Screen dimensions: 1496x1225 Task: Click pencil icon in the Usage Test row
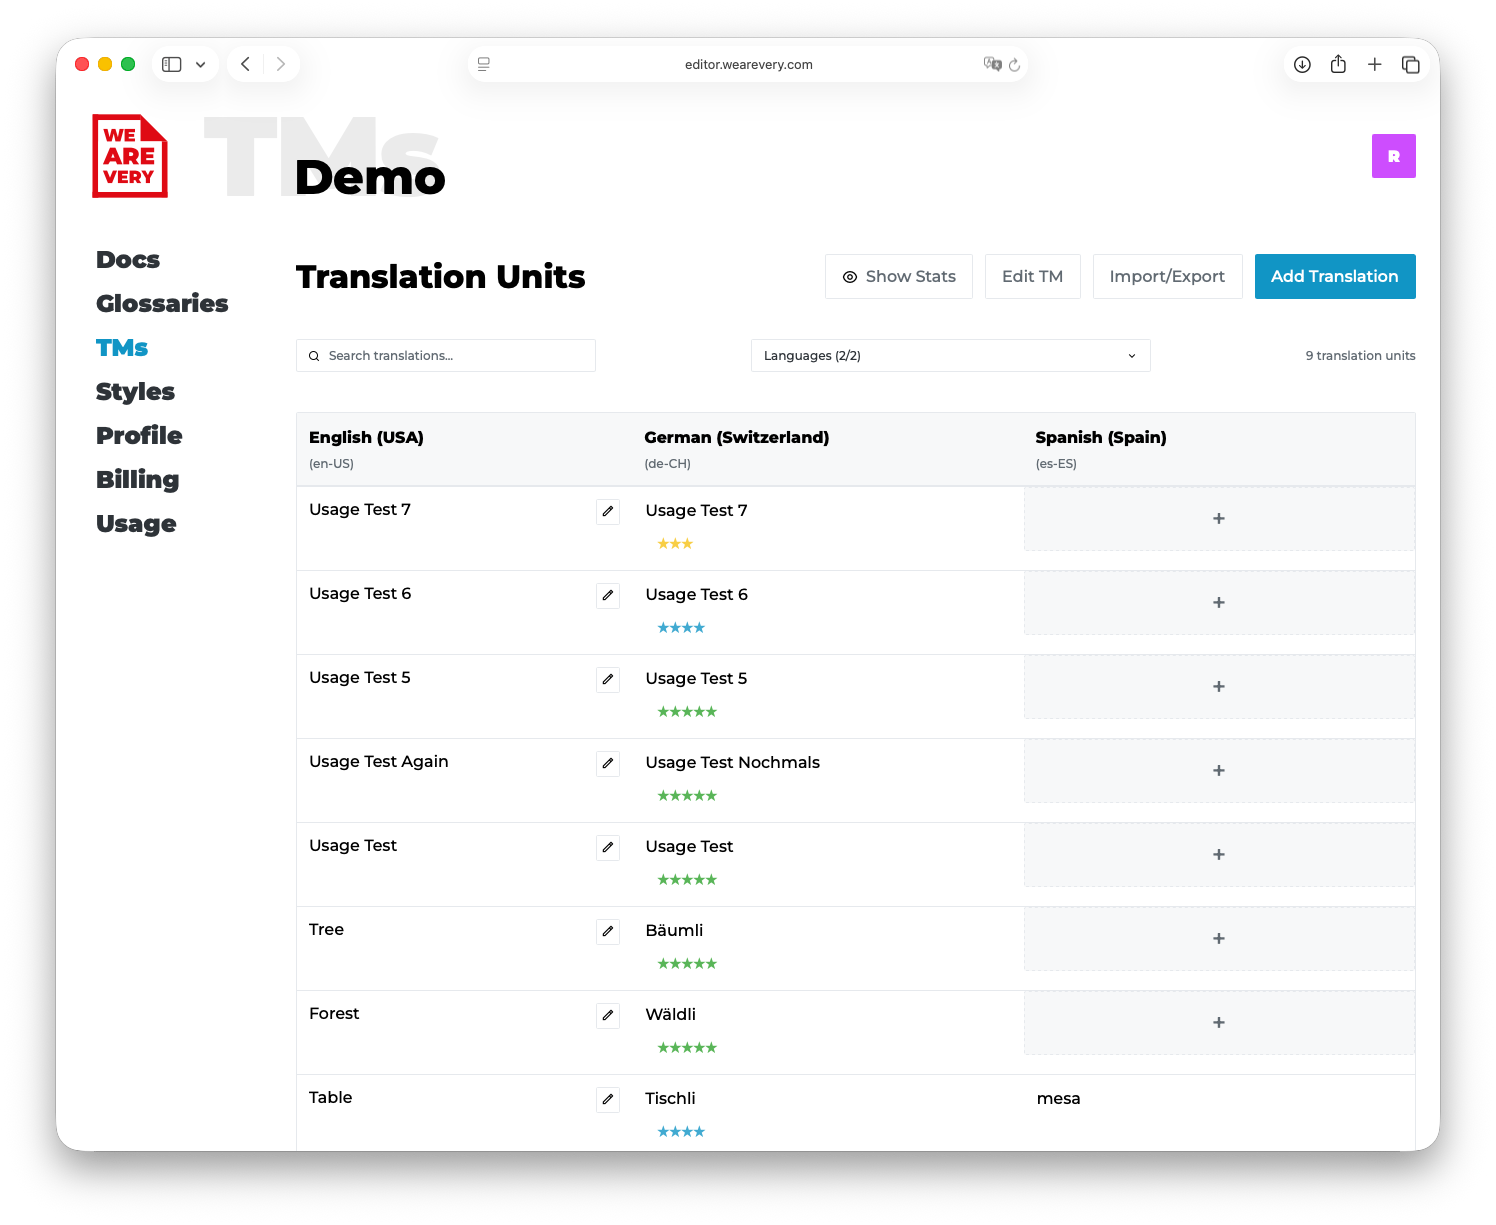pos(608,848)
